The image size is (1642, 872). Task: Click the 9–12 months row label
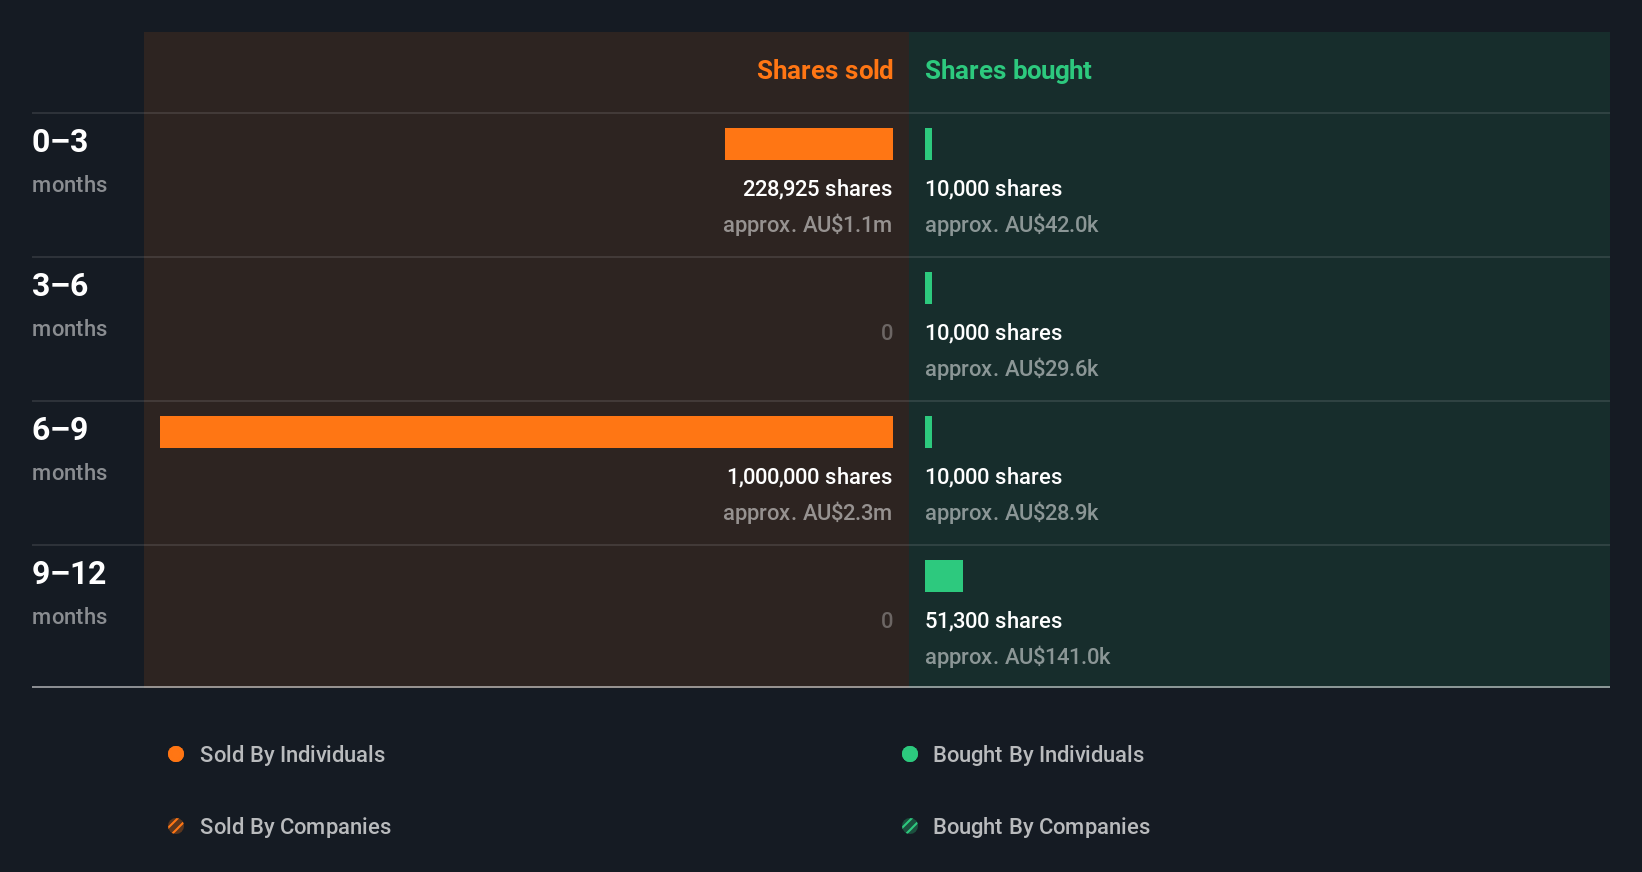pos(69,593)
